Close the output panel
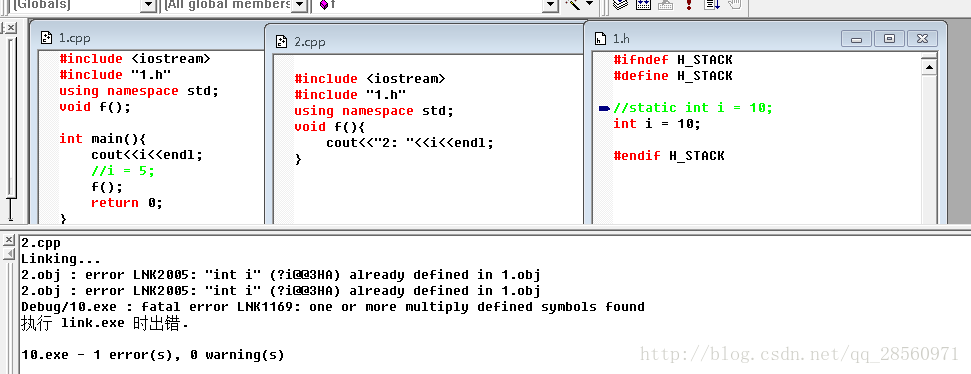The height and width of the screenshot is (374, 971). click(x=9, y=240)
